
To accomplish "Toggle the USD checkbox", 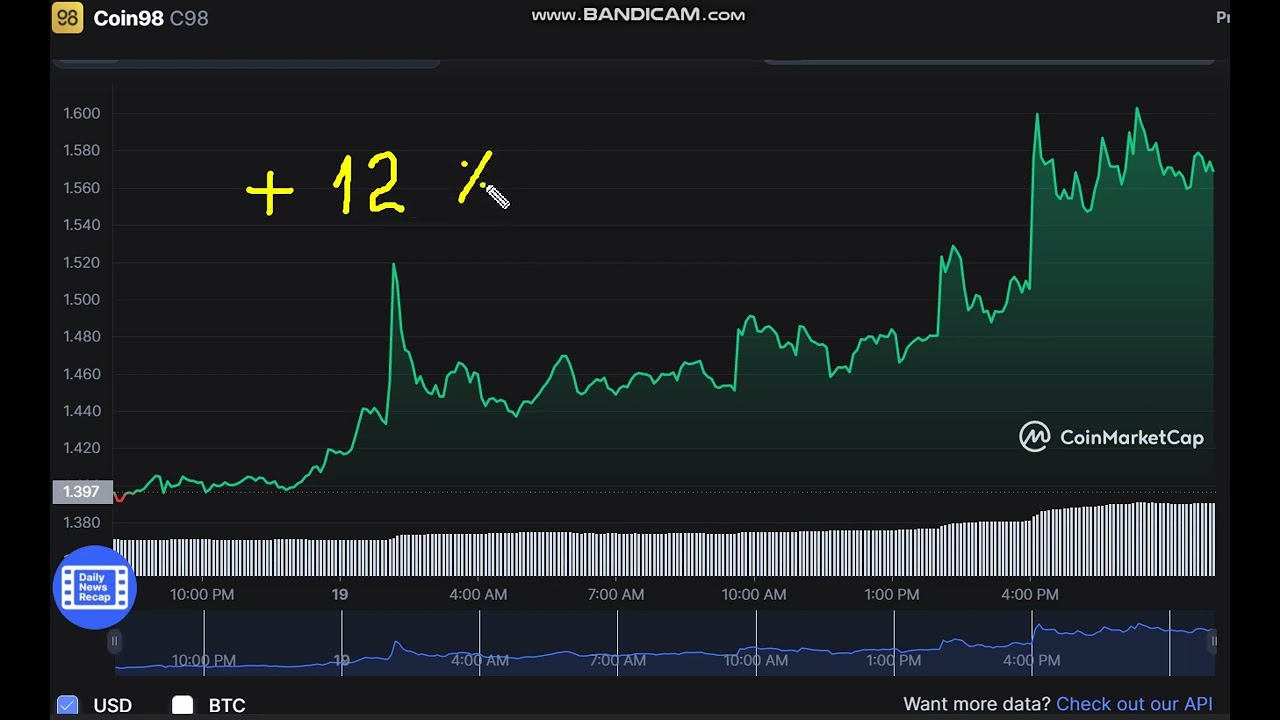I will point(67,705).
